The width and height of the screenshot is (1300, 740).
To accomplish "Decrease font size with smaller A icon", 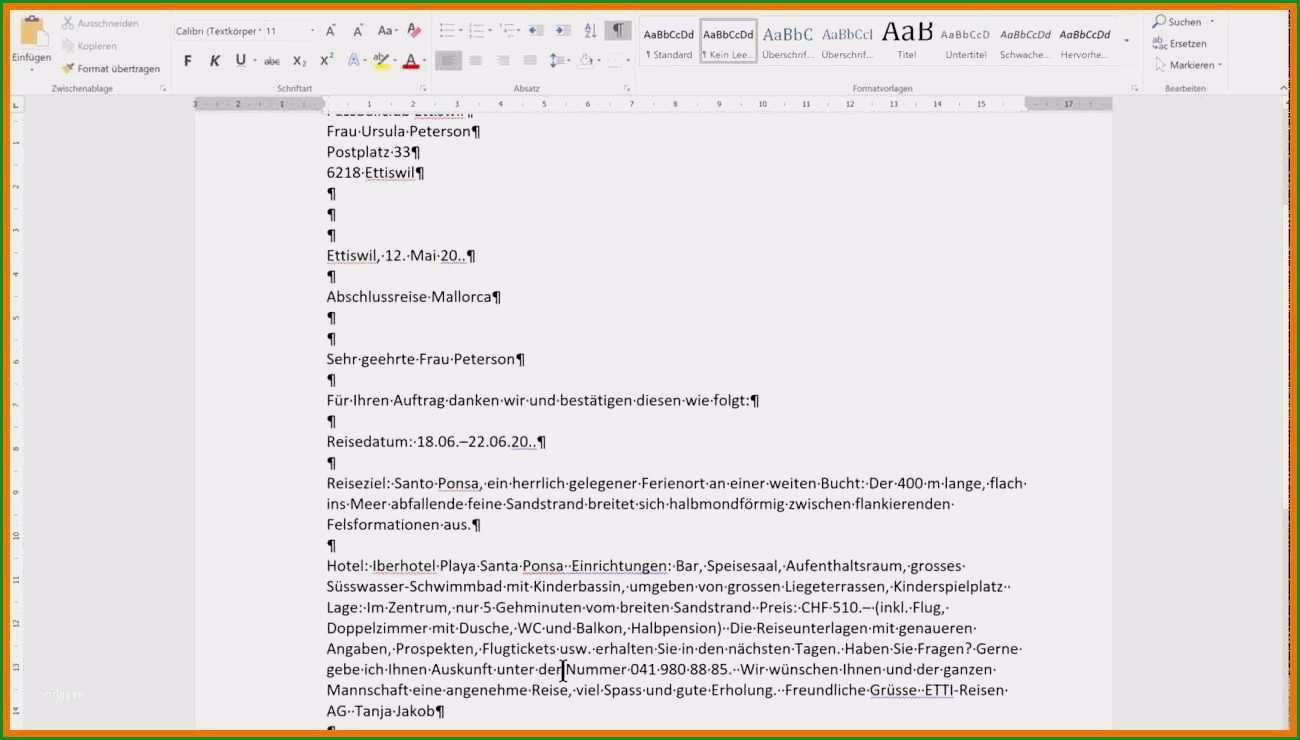I will click(x=357, y=31).
